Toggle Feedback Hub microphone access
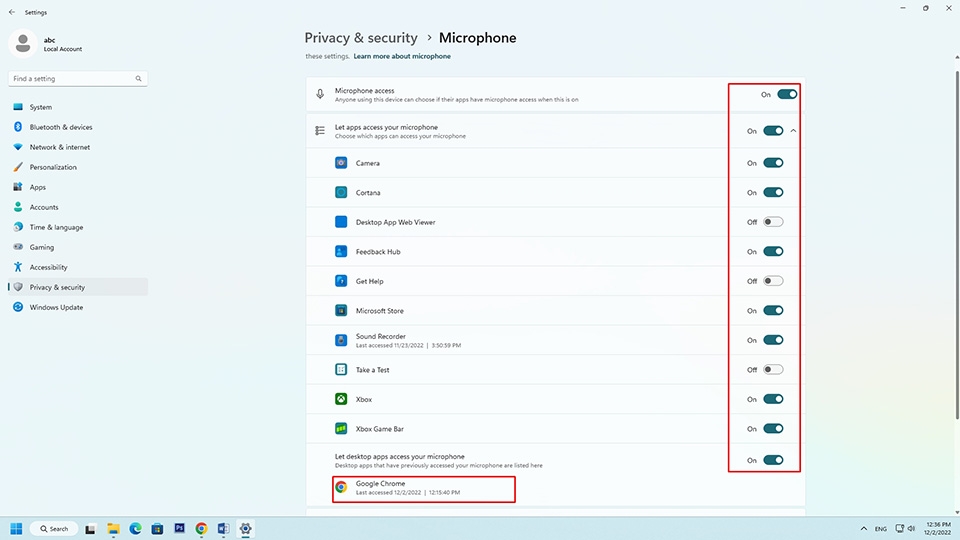This screenshot has height=540, width=960. [x=773, y=251]
